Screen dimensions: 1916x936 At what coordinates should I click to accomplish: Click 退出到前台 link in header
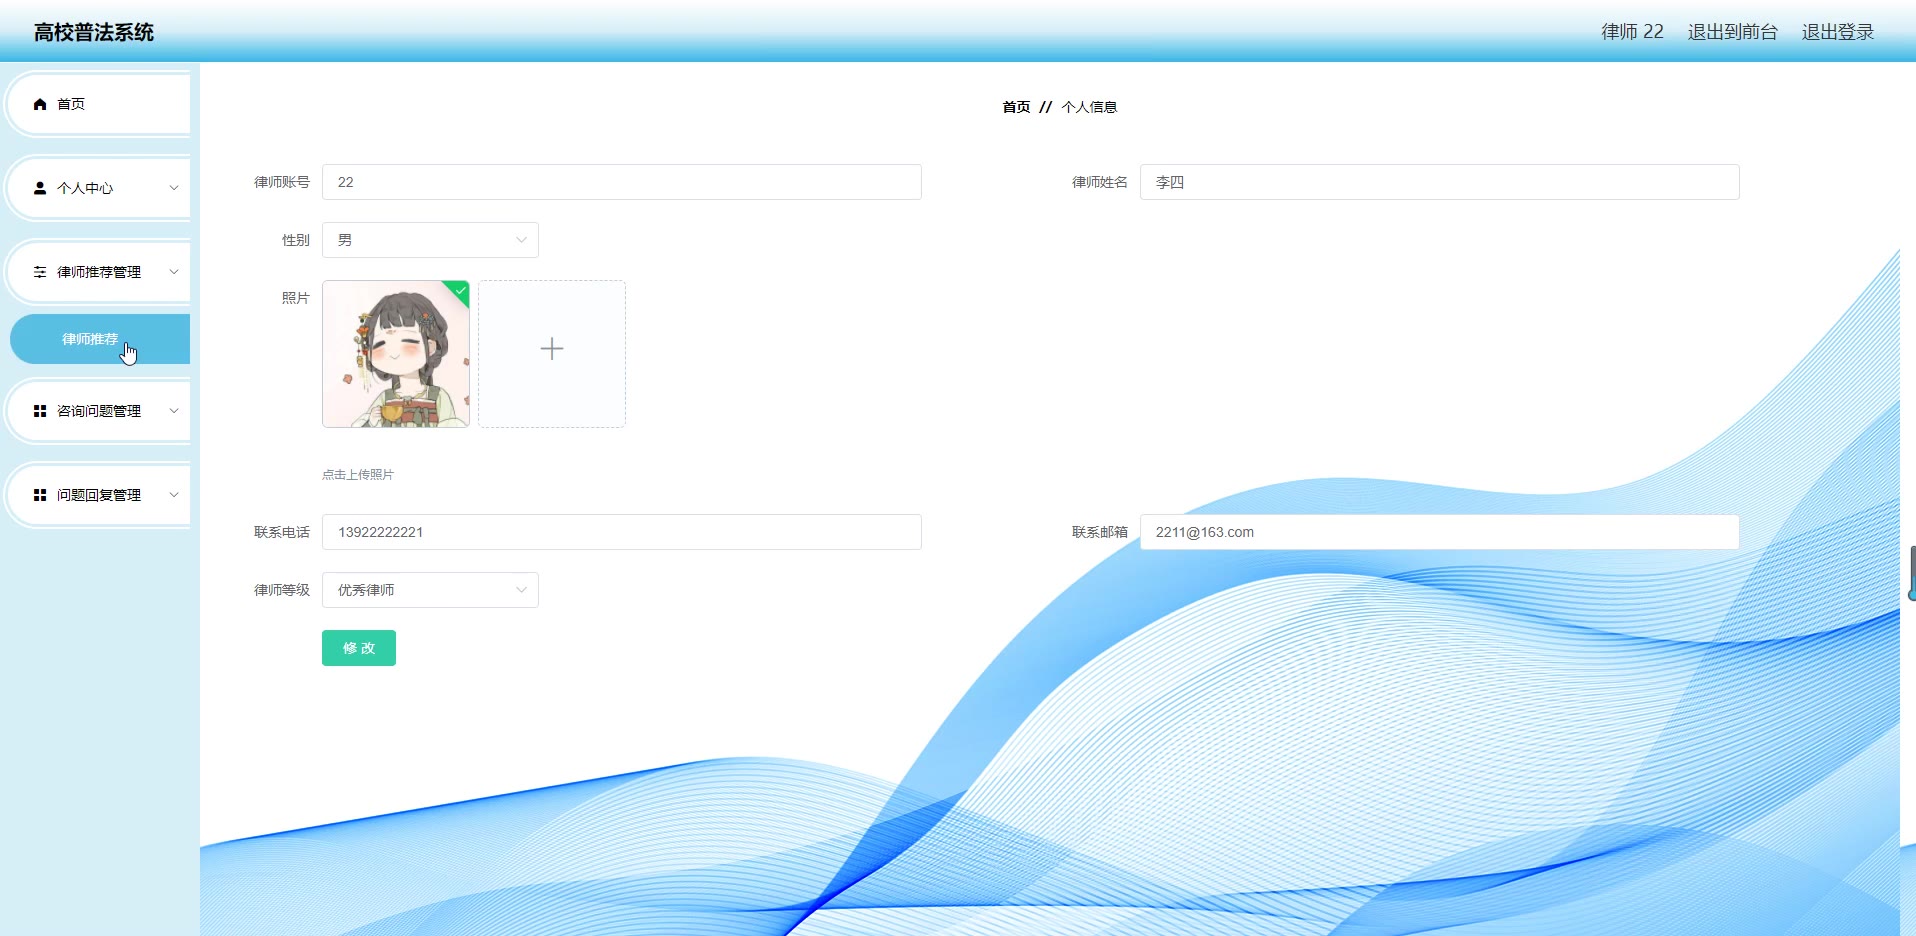pyautogui.click(x=1733, y=32)
